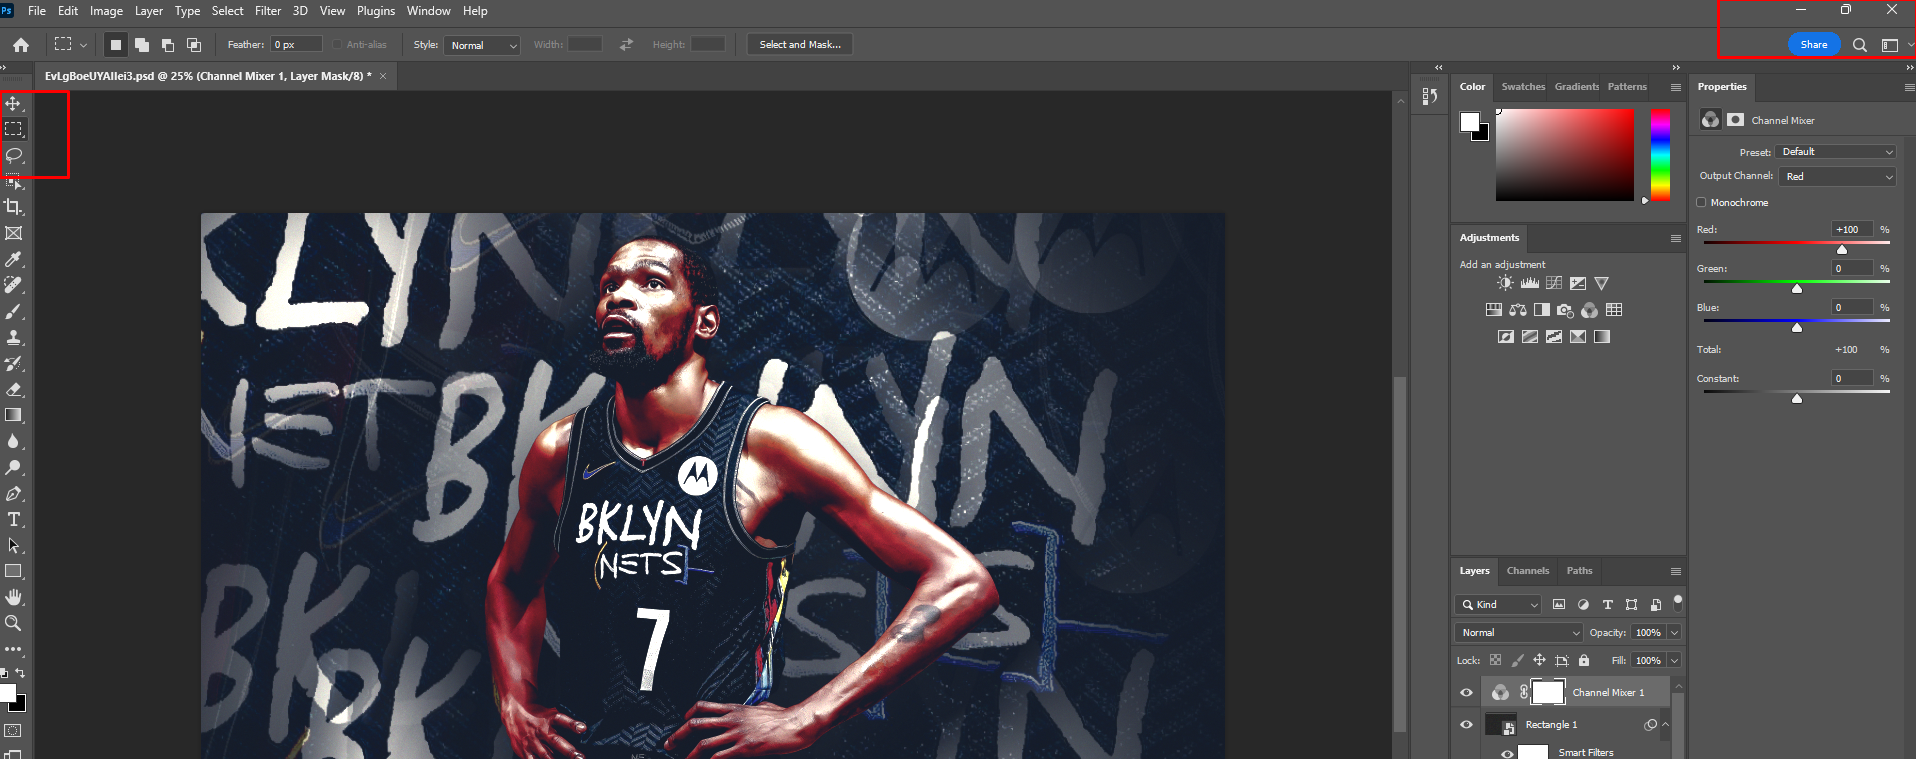Open the layer blend mode dropdown
Screen dimensions: 1916x759
click(1519, 633)
